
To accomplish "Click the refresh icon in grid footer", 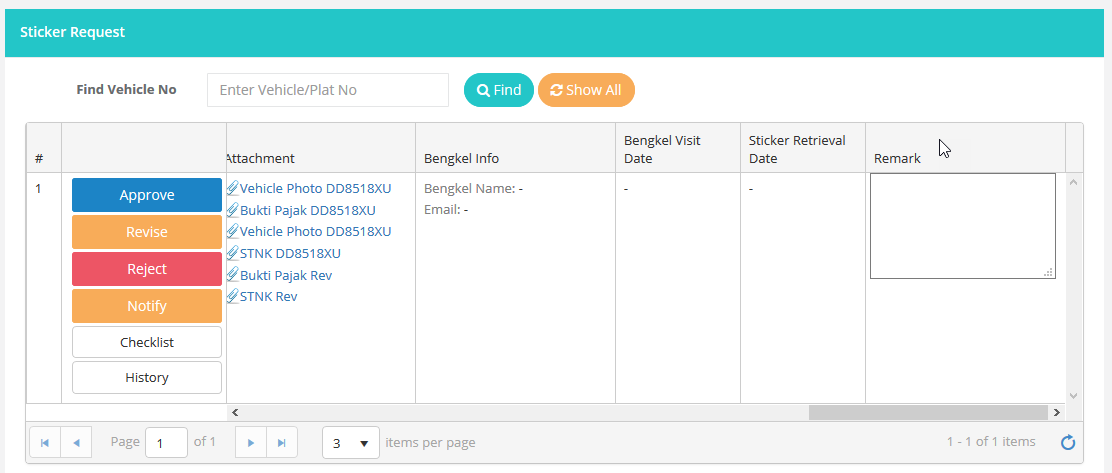I will click(1068, 442).
